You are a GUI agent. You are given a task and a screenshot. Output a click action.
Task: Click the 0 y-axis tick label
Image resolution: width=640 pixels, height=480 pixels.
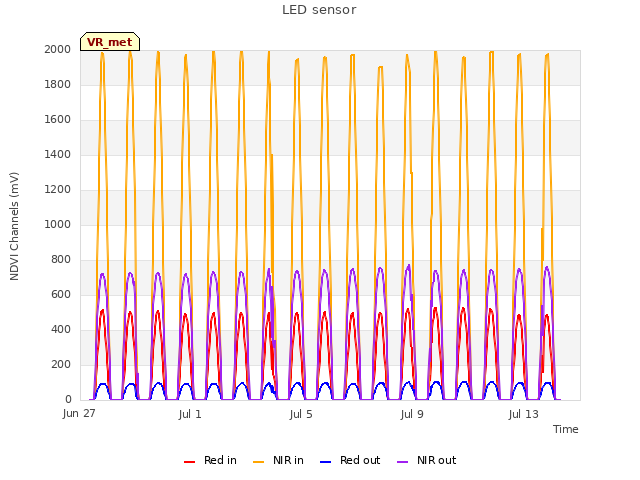68,400
